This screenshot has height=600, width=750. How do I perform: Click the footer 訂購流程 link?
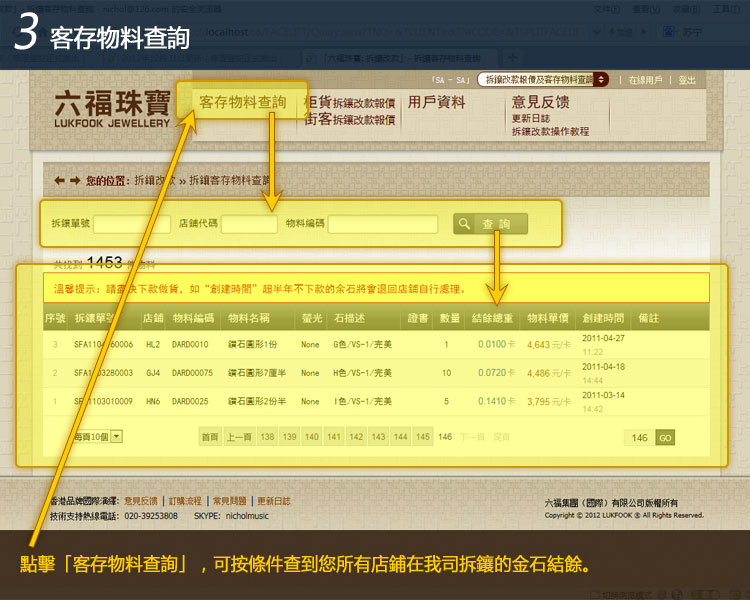click(x=185, y=501)
